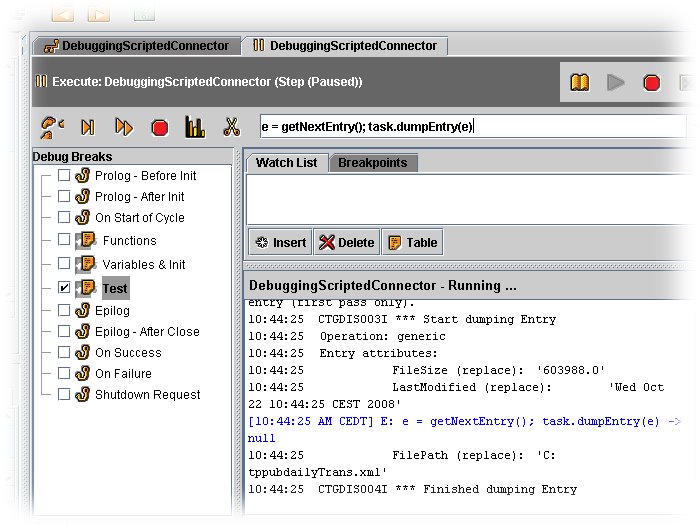
Task: Enable On Start of Cycle breakpoint checkbox
Action: coord(64,217)
